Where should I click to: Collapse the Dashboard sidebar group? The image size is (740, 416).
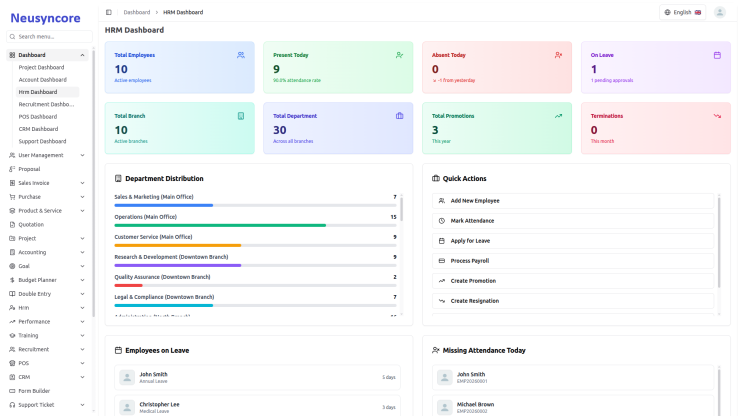click(48, 55)
